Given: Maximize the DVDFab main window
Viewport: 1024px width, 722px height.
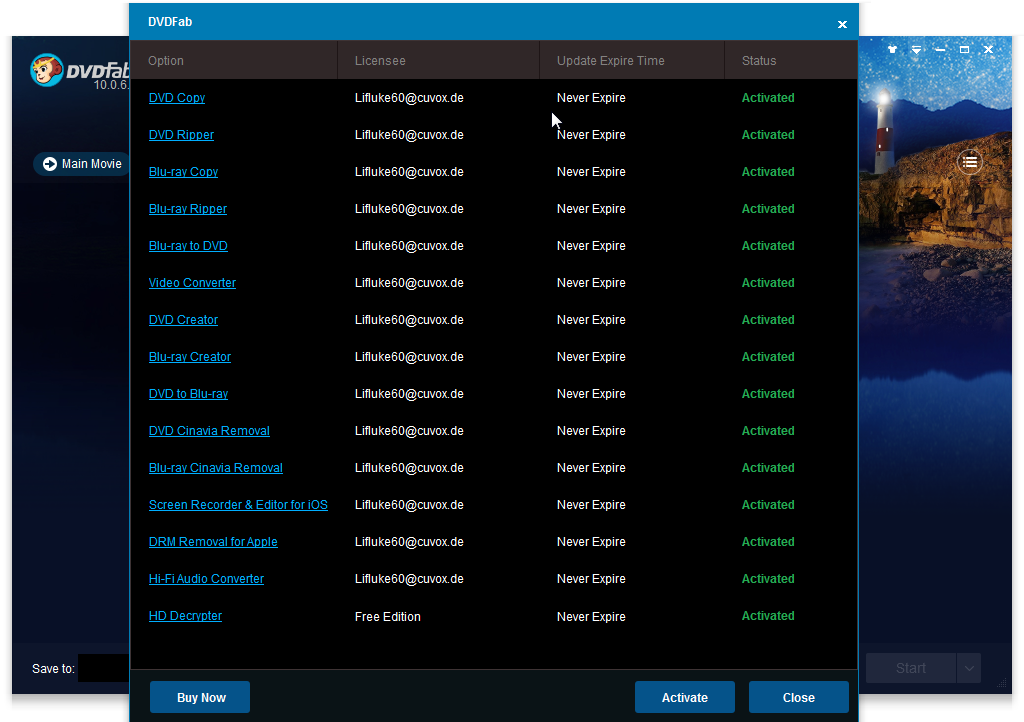Looking at the screenshot, I should [x=965, y=50].
